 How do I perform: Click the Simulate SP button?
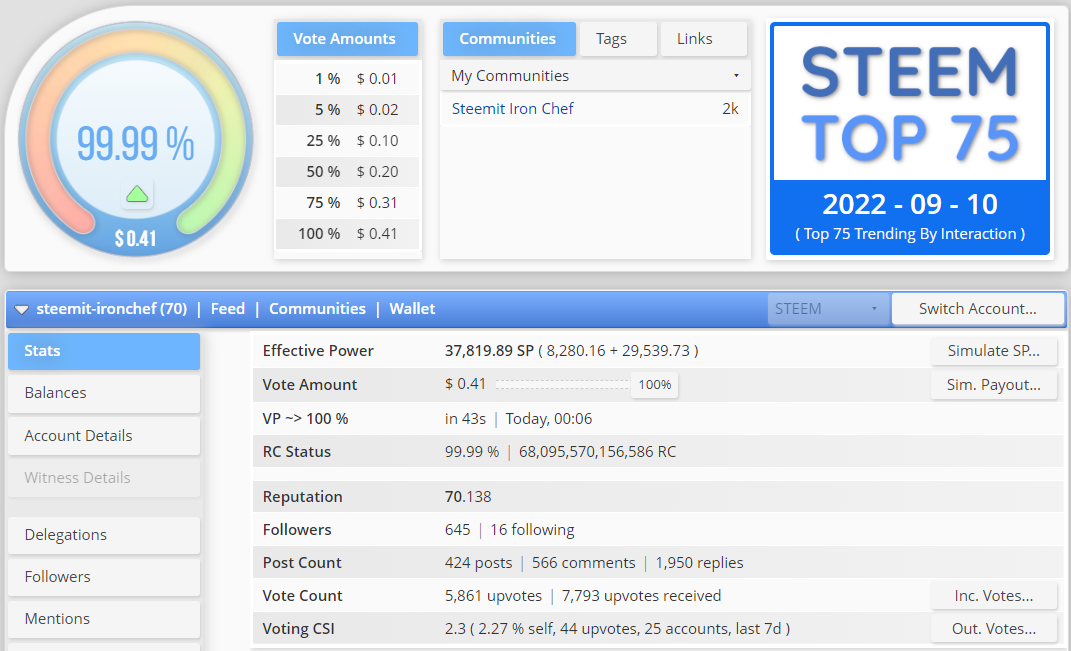coord(993,351)
